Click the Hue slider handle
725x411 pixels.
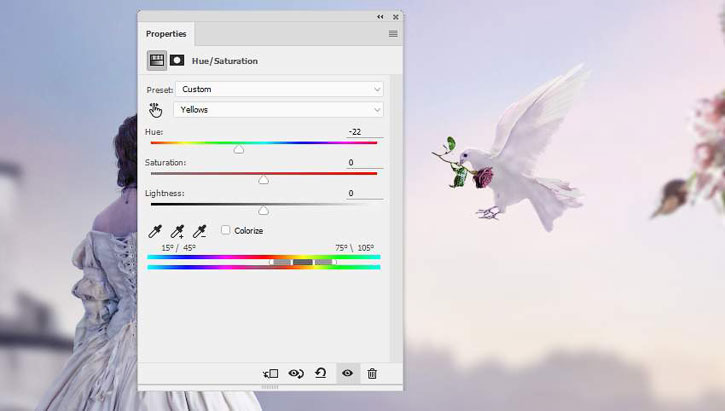239,149
